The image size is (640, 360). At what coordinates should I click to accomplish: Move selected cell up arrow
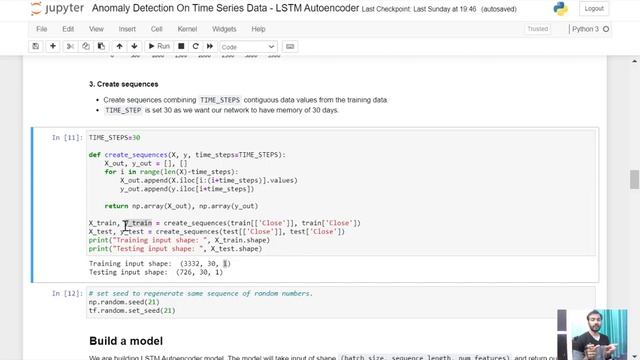[119, 47]
